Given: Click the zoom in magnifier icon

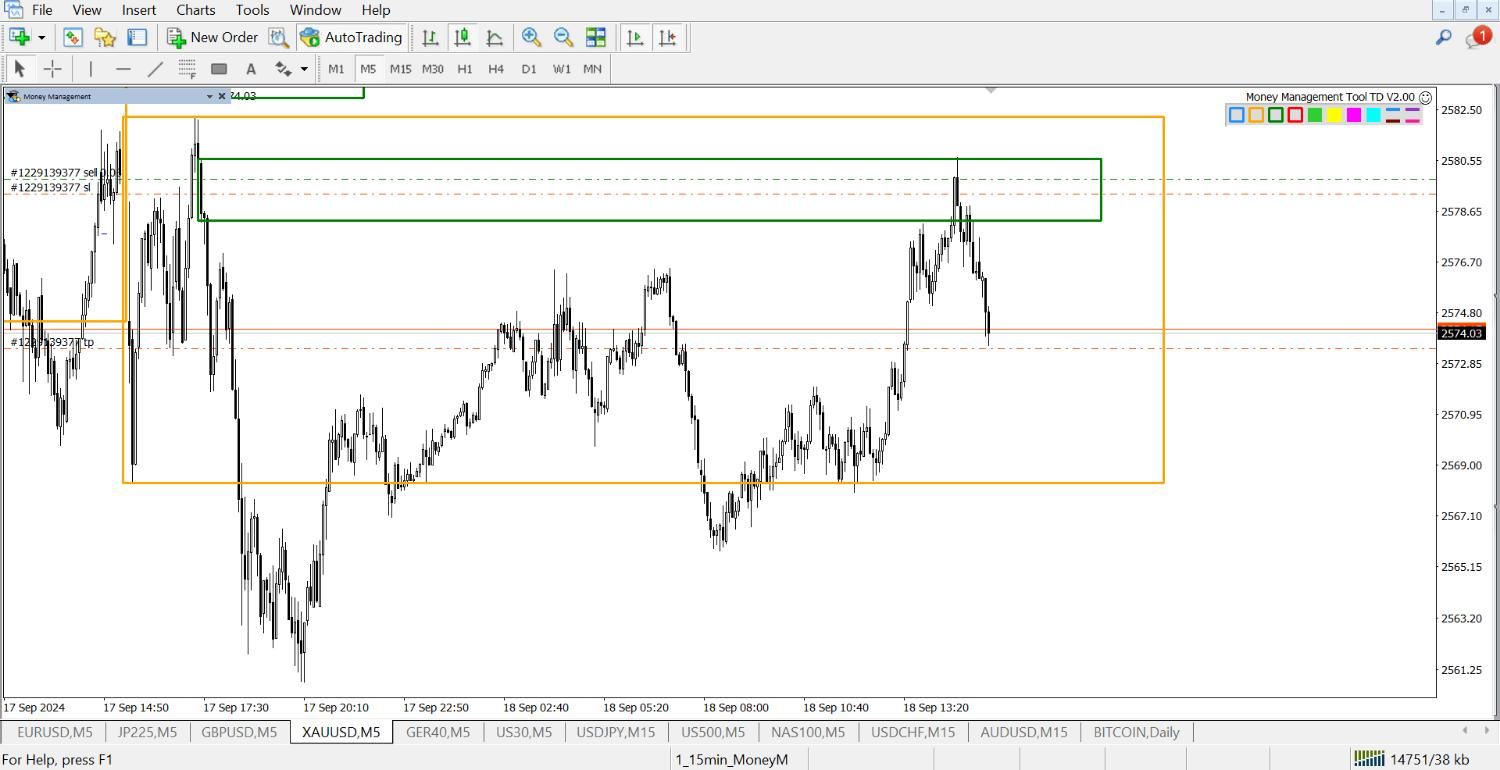Looking at the screenshot, I should tap(531, 37).
